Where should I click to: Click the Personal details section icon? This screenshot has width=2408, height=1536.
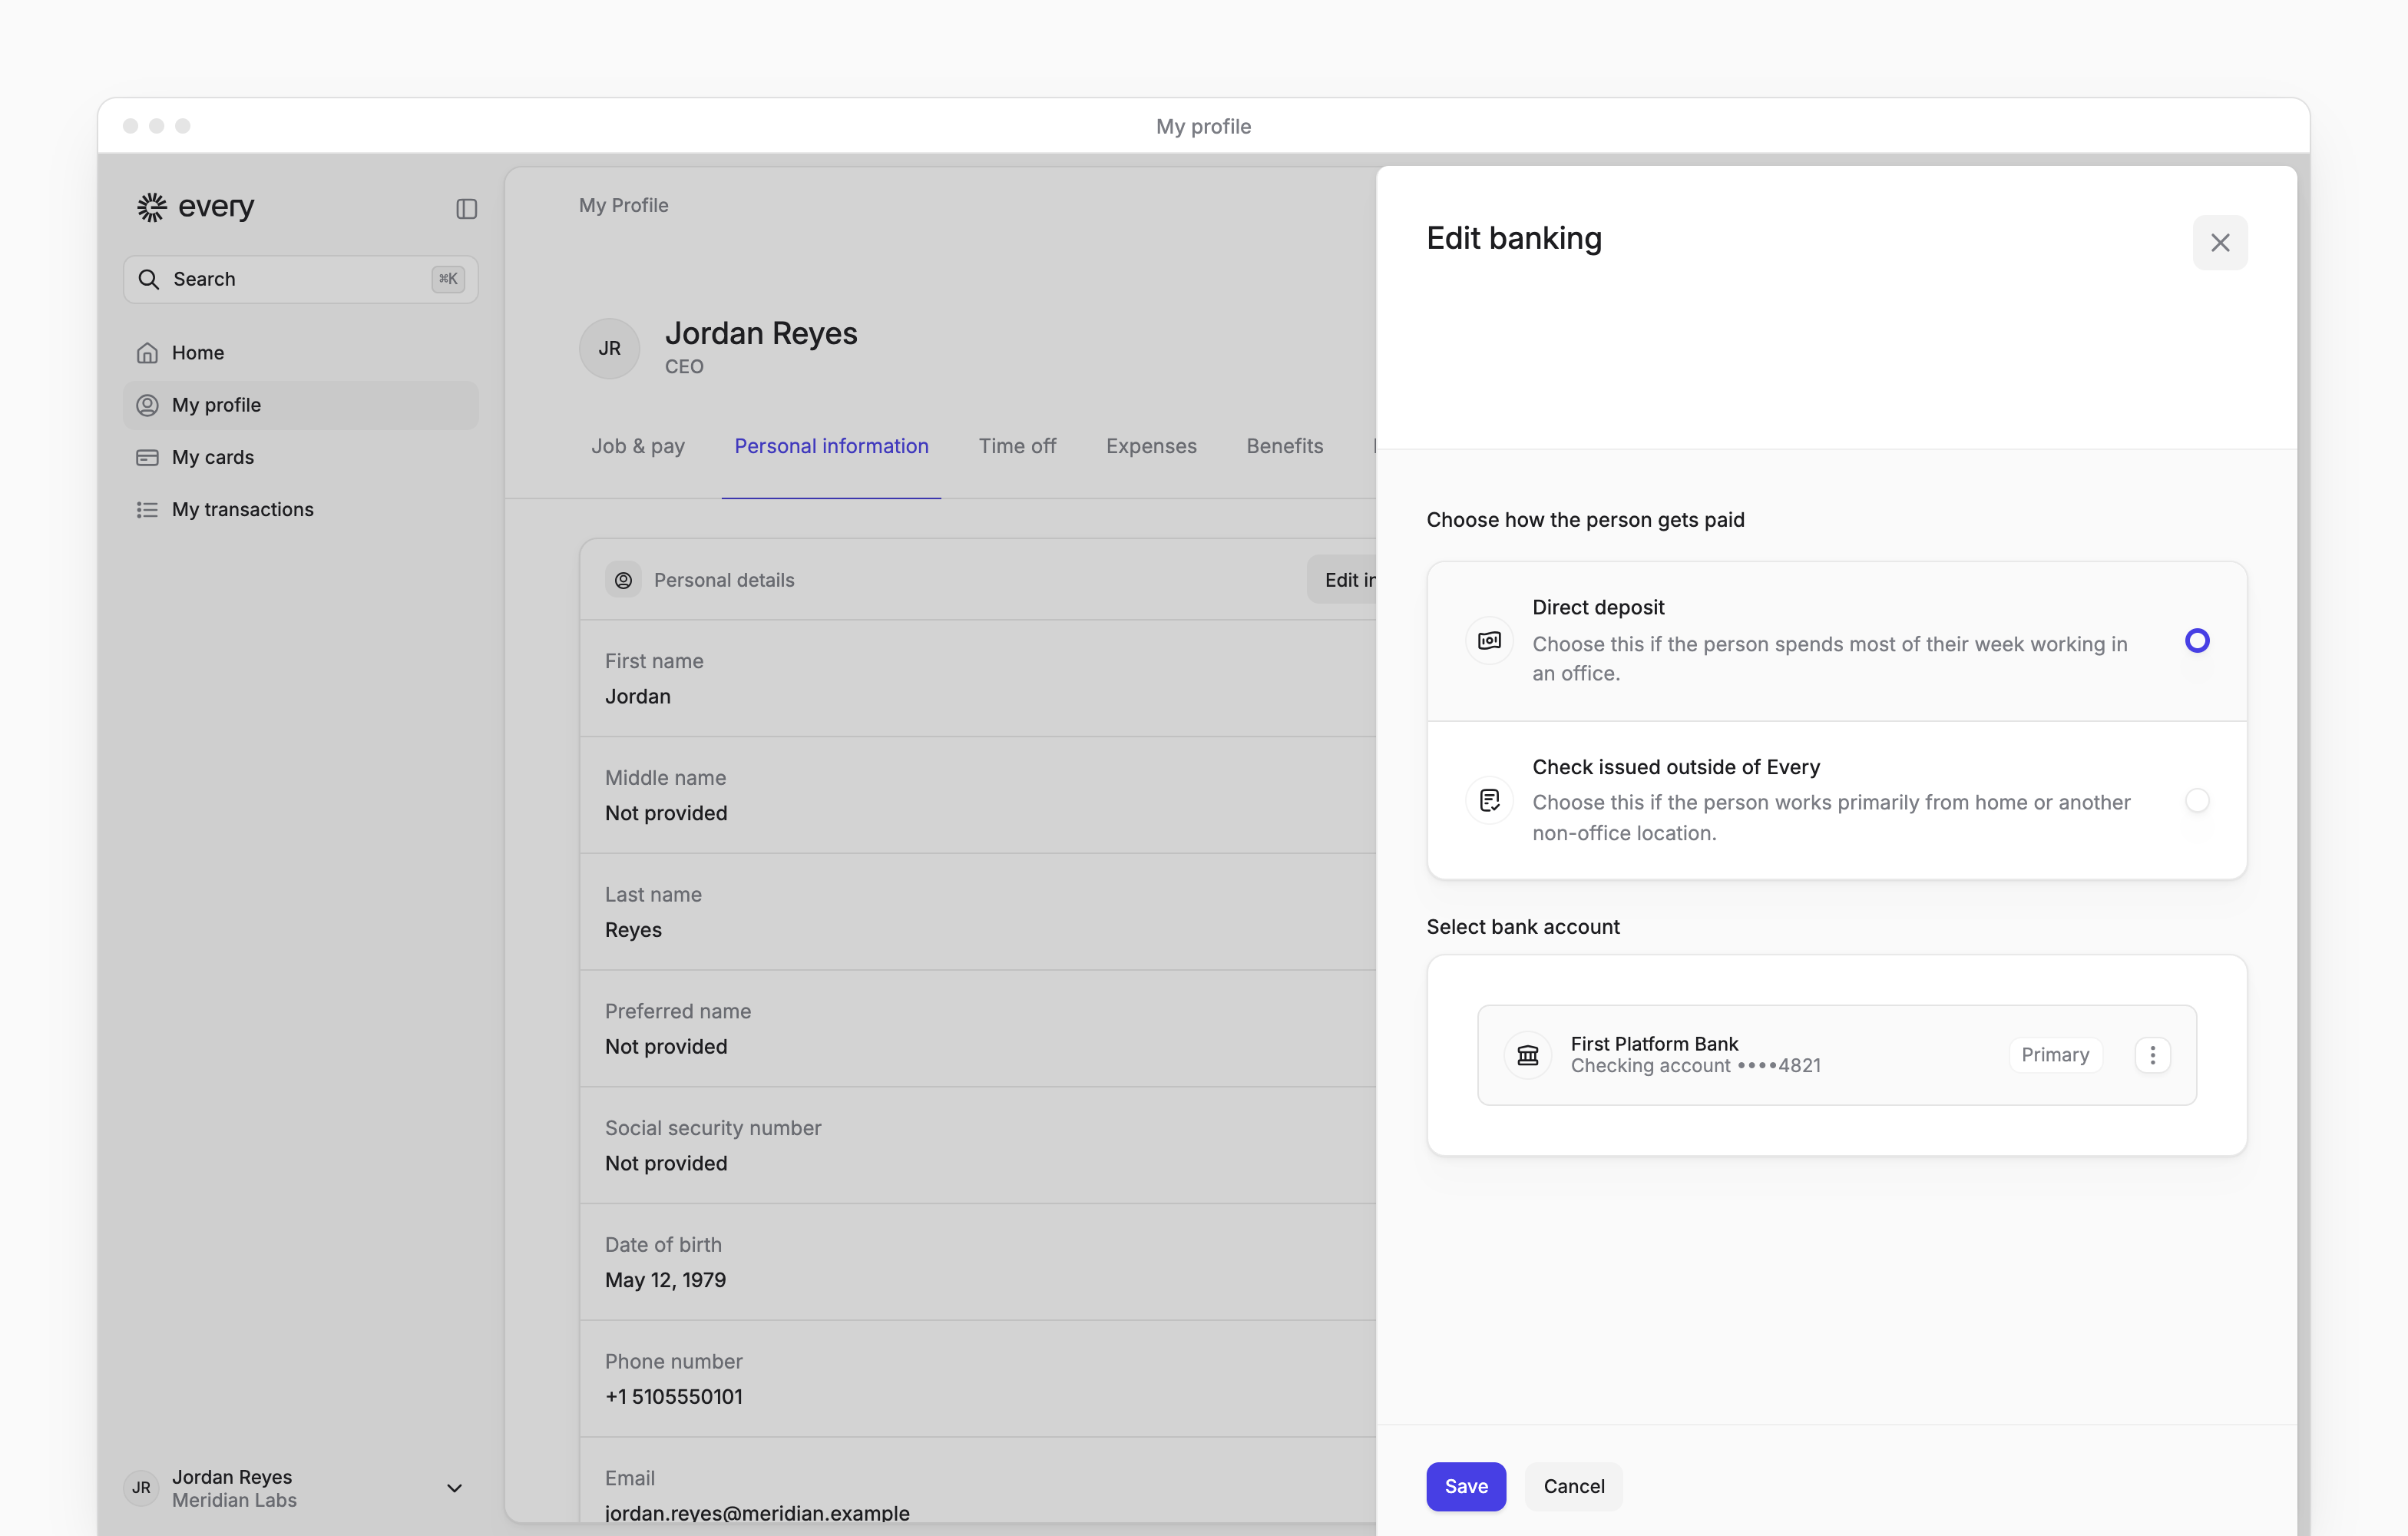coord(623,580)
